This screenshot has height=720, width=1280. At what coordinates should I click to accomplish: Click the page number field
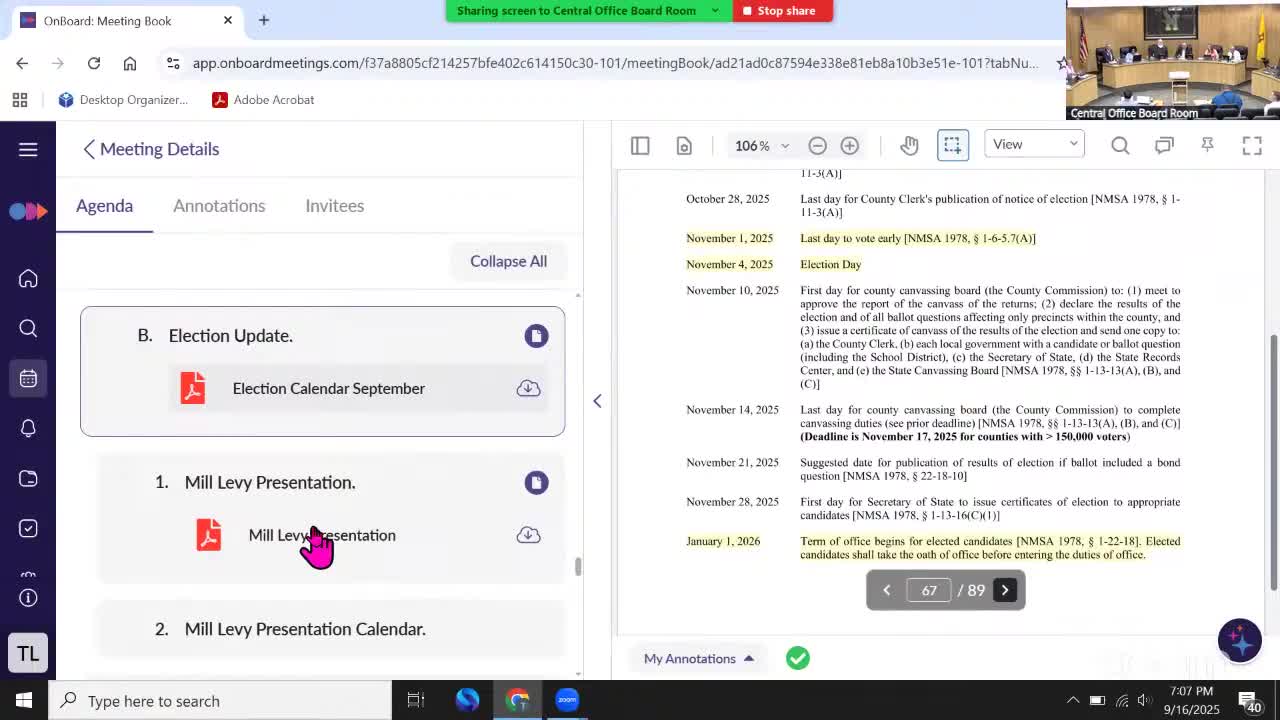[x=929, y=590]
